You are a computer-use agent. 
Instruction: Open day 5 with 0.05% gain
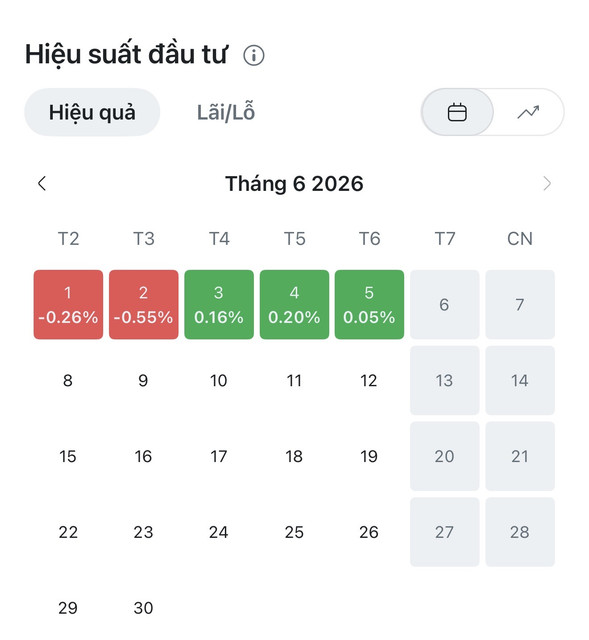point(369,304)
